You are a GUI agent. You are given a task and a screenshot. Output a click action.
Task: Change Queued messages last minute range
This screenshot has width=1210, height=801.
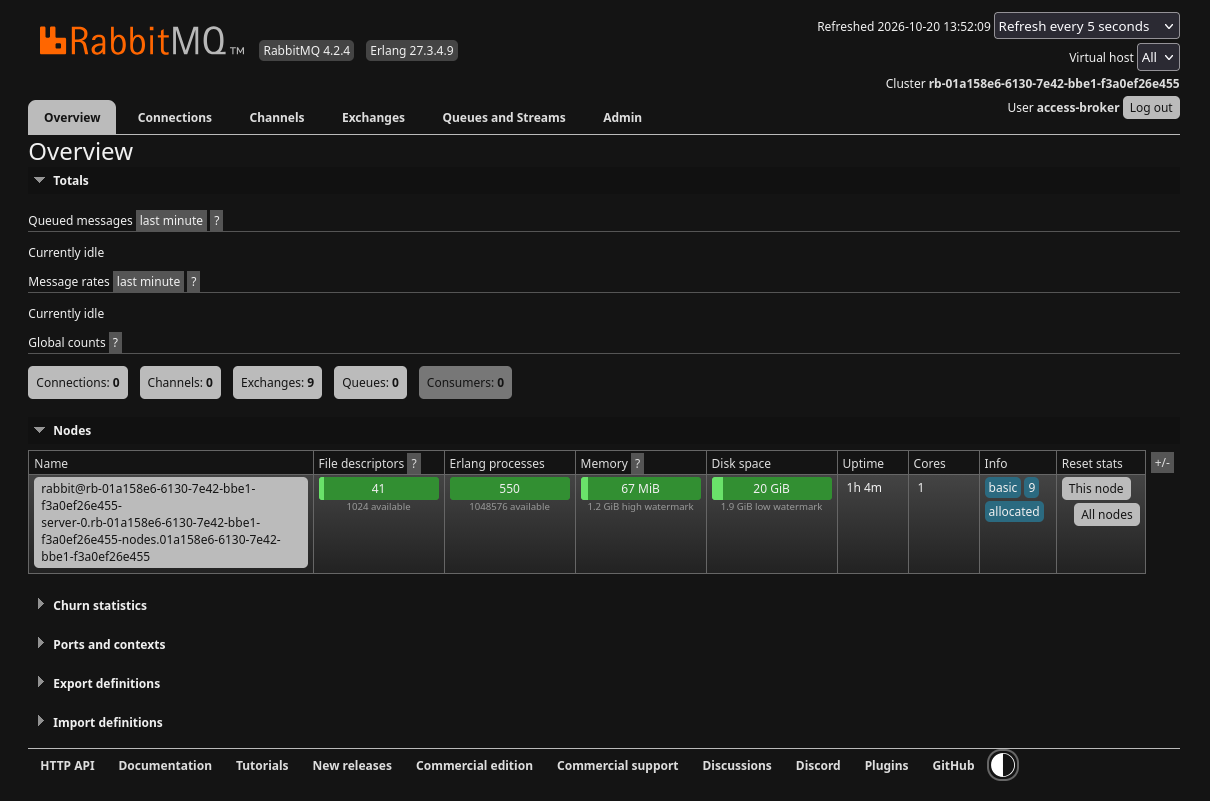click(x=172, y=221)
